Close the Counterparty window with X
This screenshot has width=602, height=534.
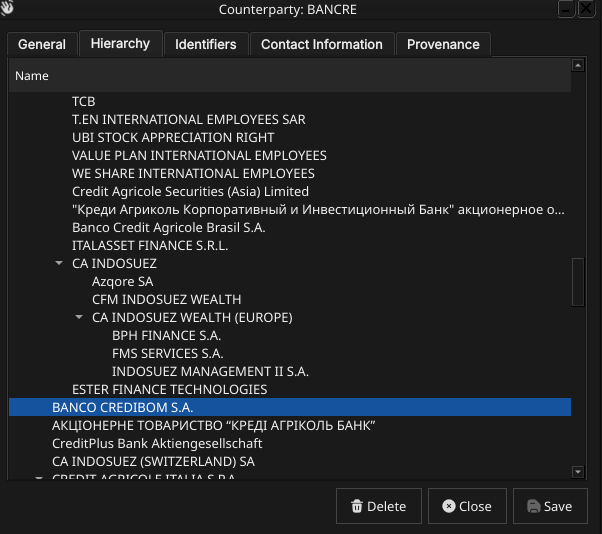pyautogui.click(x=586, y=9)
